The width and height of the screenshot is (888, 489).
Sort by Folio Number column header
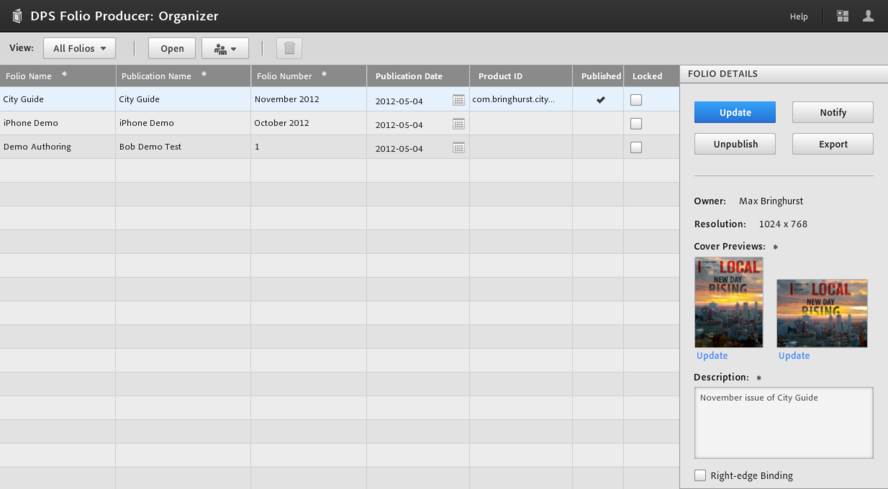pyautogui.click(x=309, y=76)
